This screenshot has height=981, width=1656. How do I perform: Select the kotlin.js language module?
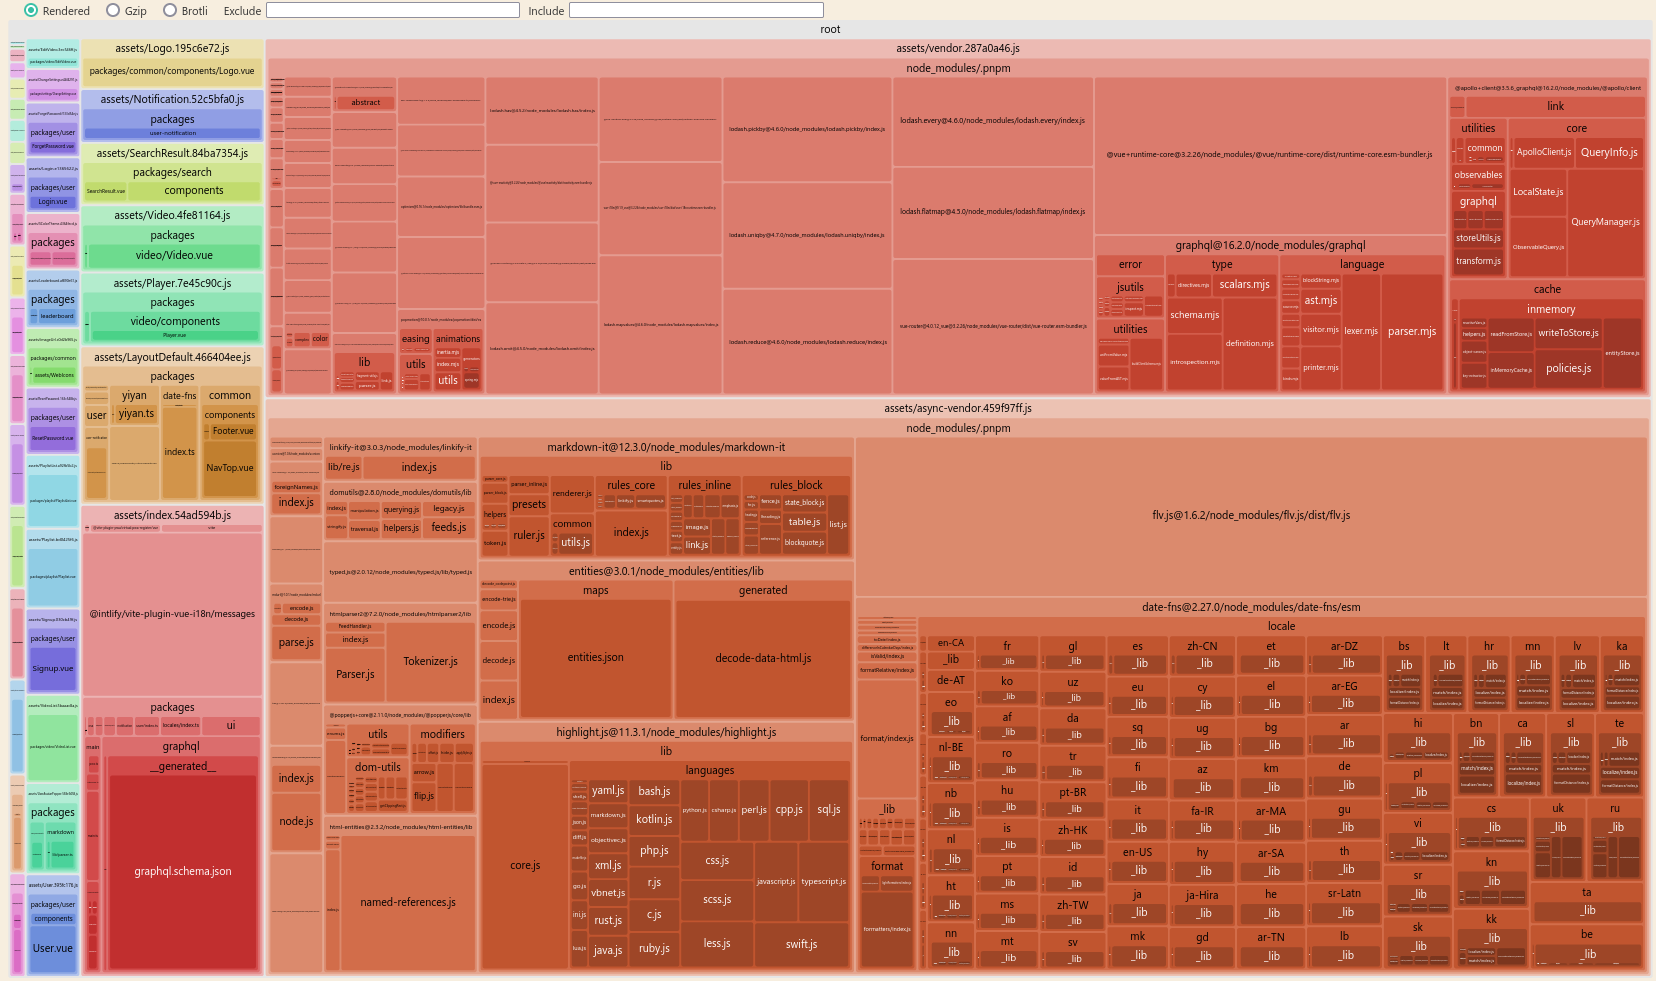click(x=654, y=820)
